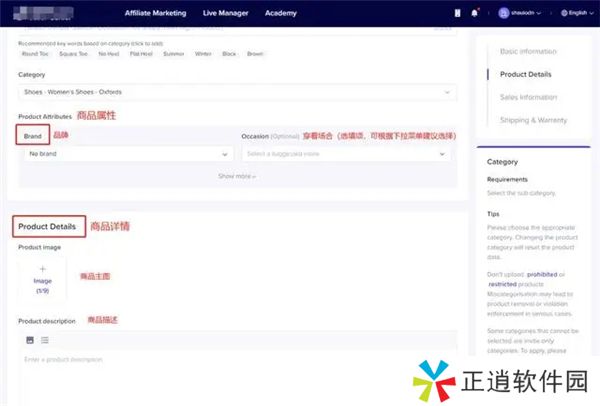Click the mobile phone icon in header
Image resolution: width=600 pixels, height=406 pixels.
click(x=458, y=13)
